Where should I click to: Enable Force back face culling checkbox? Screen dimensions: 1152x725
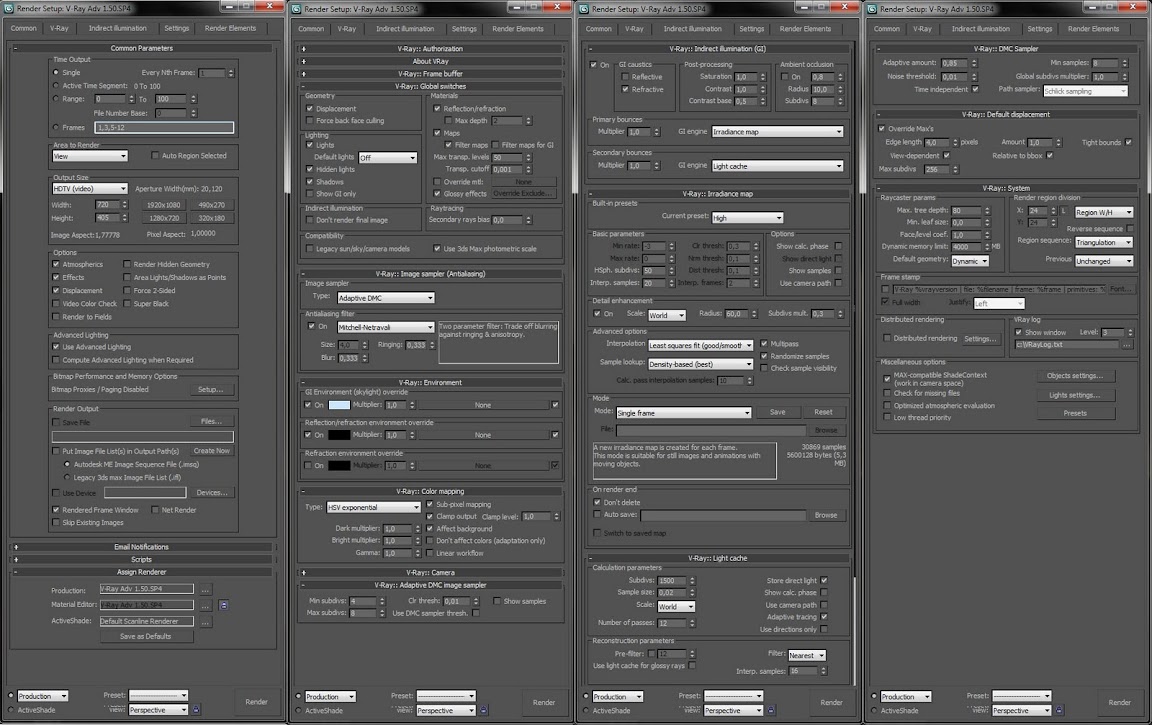click(x=309, y=120)
